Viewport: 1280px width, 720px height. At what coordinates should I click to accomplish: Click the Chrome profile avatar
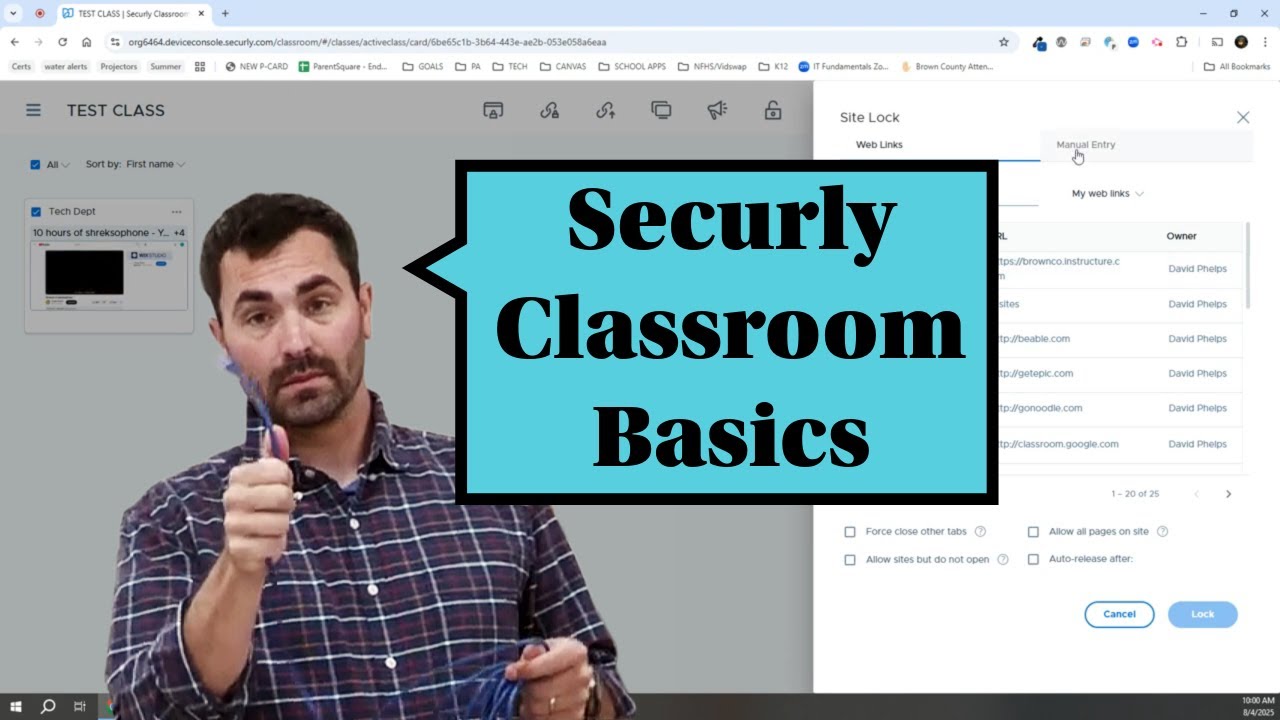click(x=1241, y=42)
